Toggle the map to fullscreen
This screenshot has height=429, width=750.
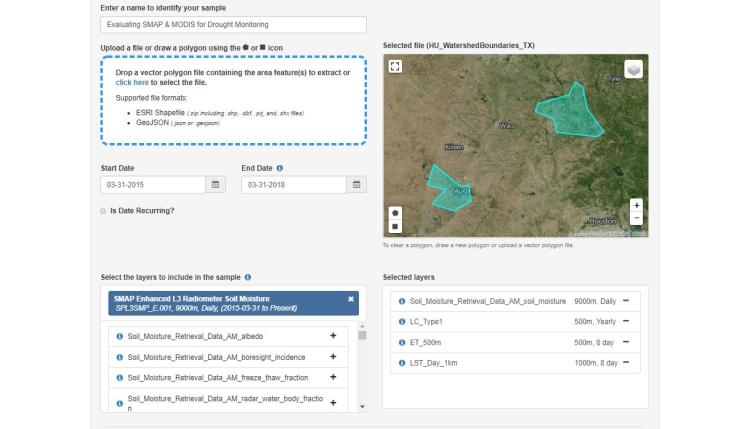[x=395, y=66]
